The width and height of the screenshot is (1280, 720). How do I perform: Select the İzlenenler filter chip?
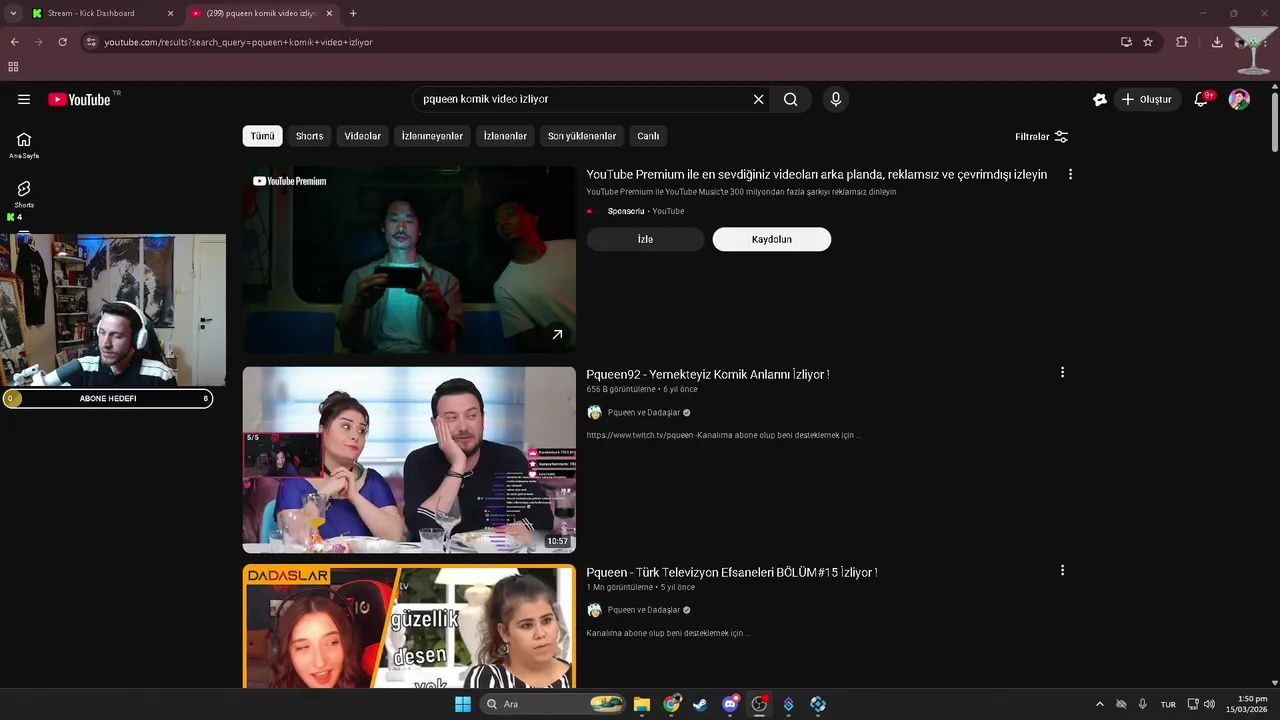coord(505,136)
